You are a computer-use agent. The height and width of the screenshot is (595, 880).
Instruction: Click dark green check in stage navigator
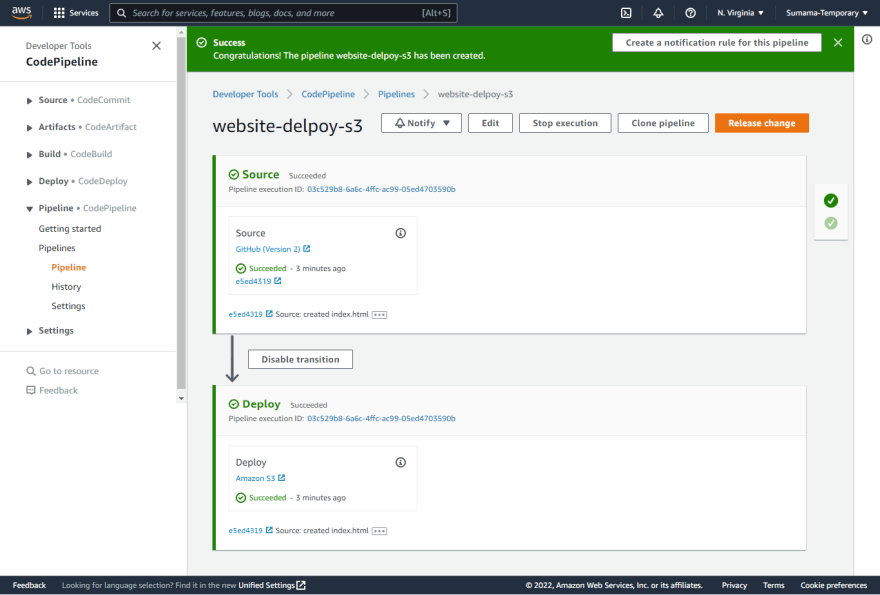click(x=831, y=200)
